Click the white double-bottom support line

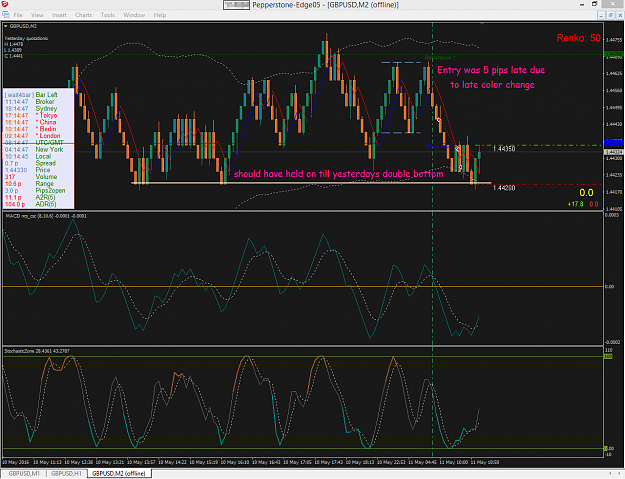point(311,183)
